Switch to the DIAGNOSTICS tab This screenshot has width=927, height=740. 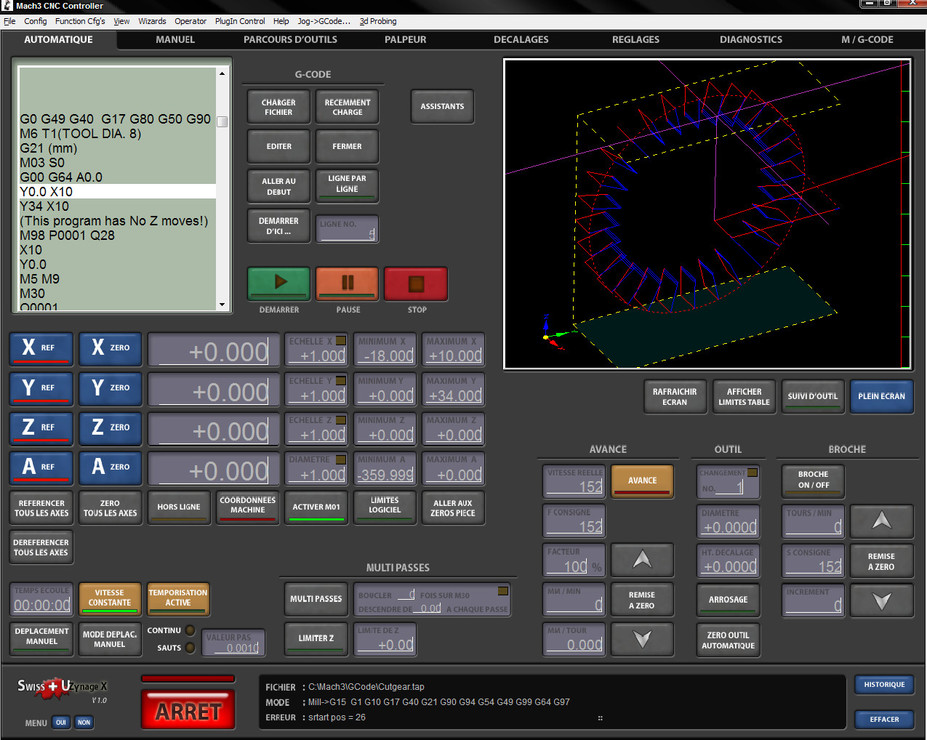click(x=750, y=40)
